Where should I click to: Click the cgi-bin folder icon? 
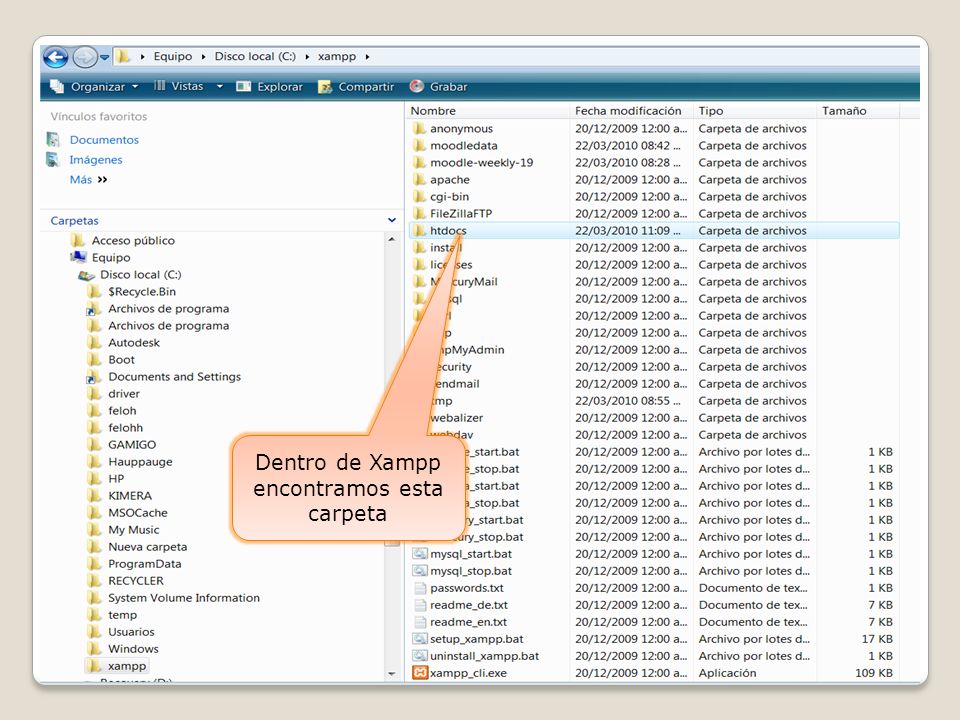[419, 197]
